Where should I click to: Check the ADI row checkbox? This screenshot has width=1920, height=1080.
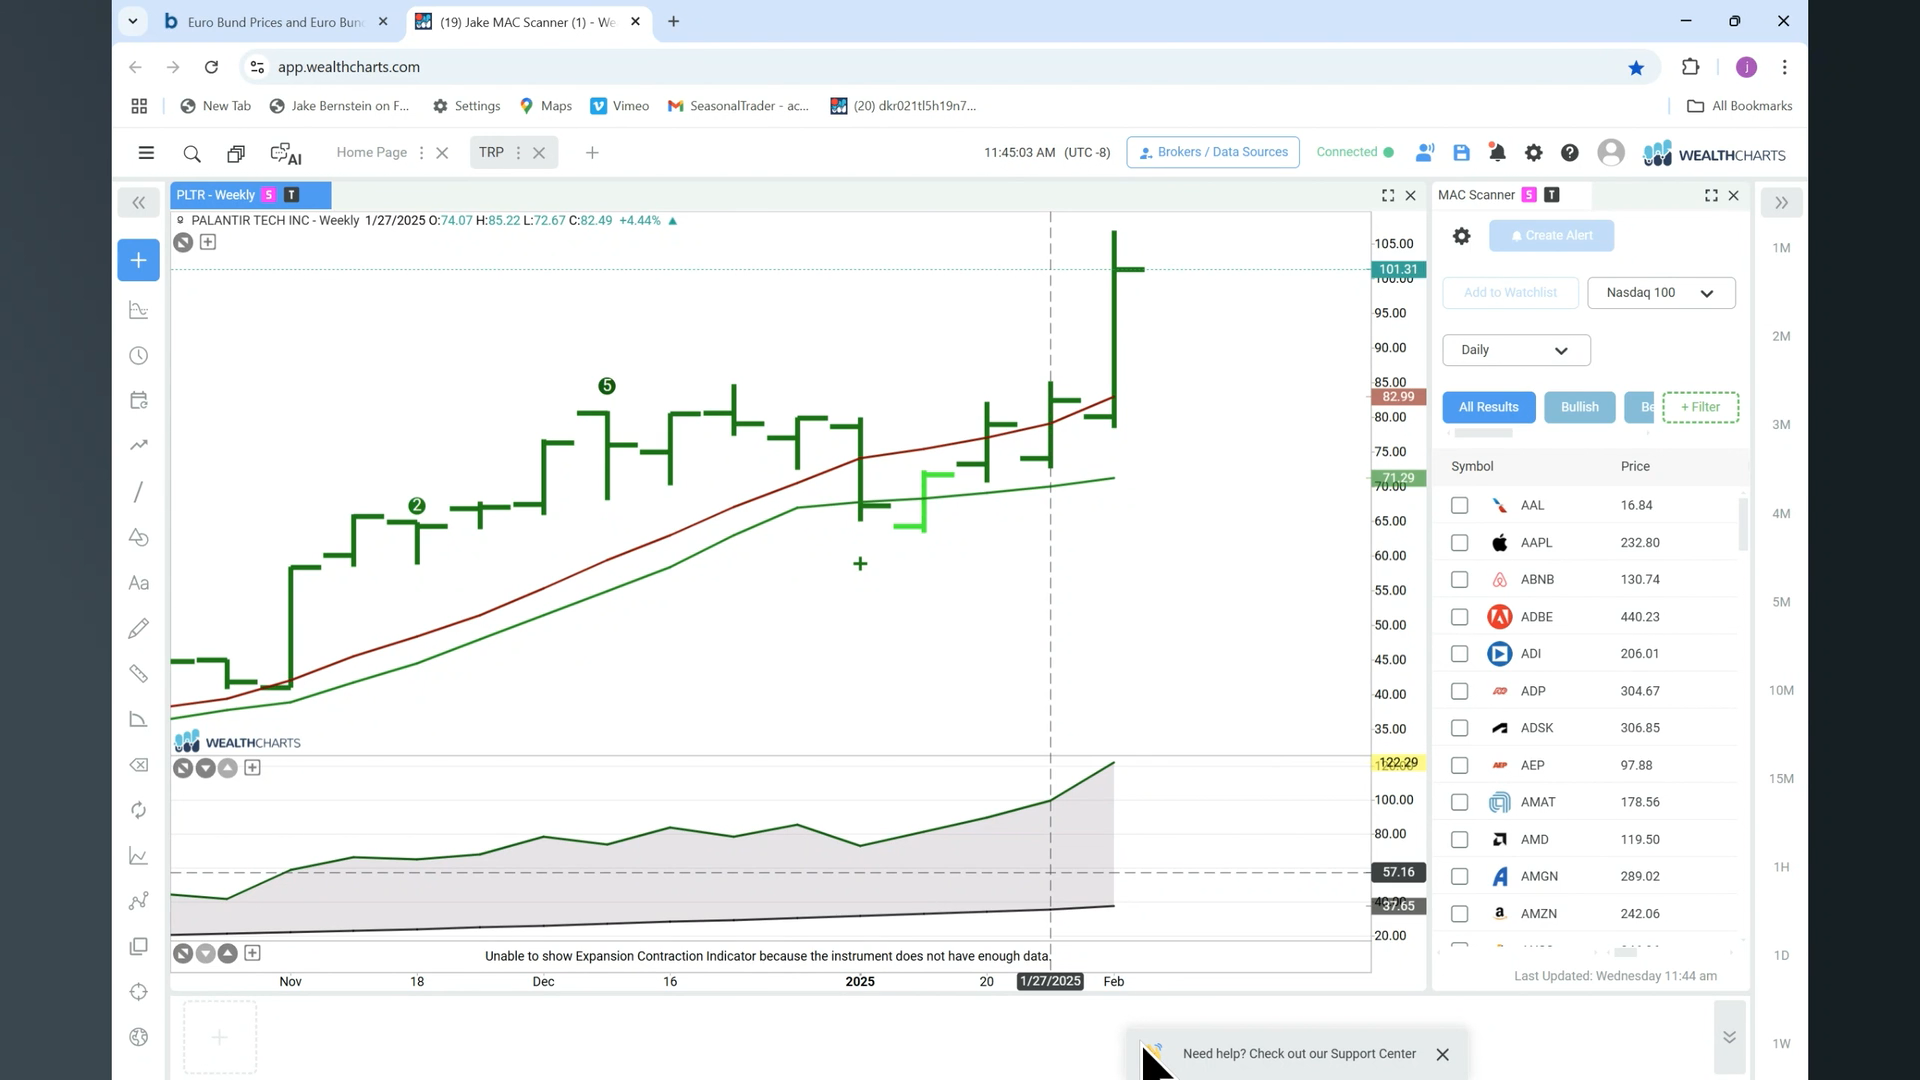pos(1460,654)
